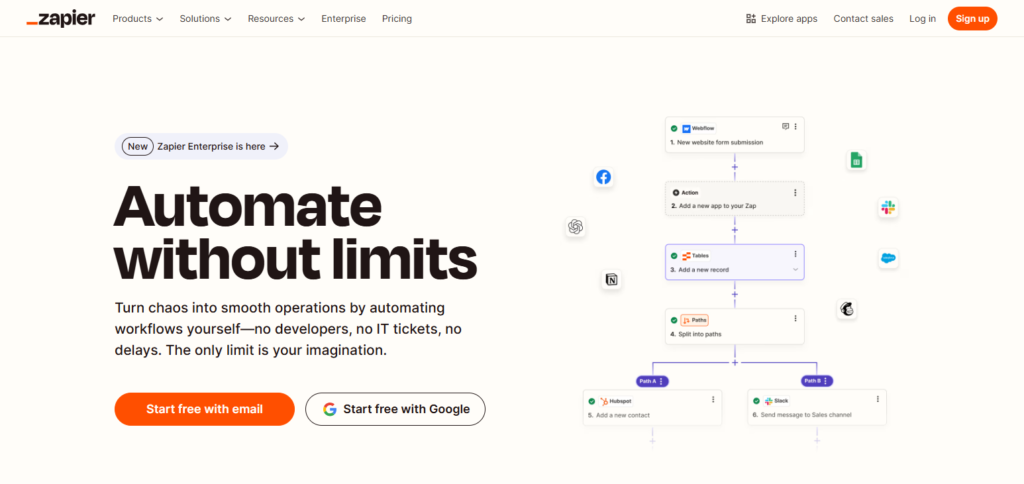The height and width of the screenshot is (484, 1024).
Task: Open the Products dropdown menu
Action: coord(138,18)
